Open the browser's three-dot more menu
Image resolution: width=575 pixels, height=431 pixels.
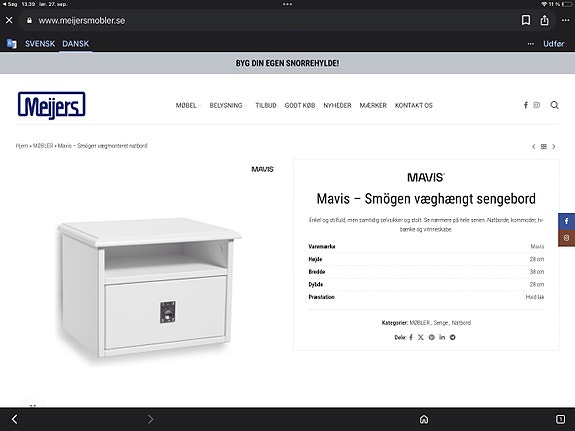click(x=565, y=20)
